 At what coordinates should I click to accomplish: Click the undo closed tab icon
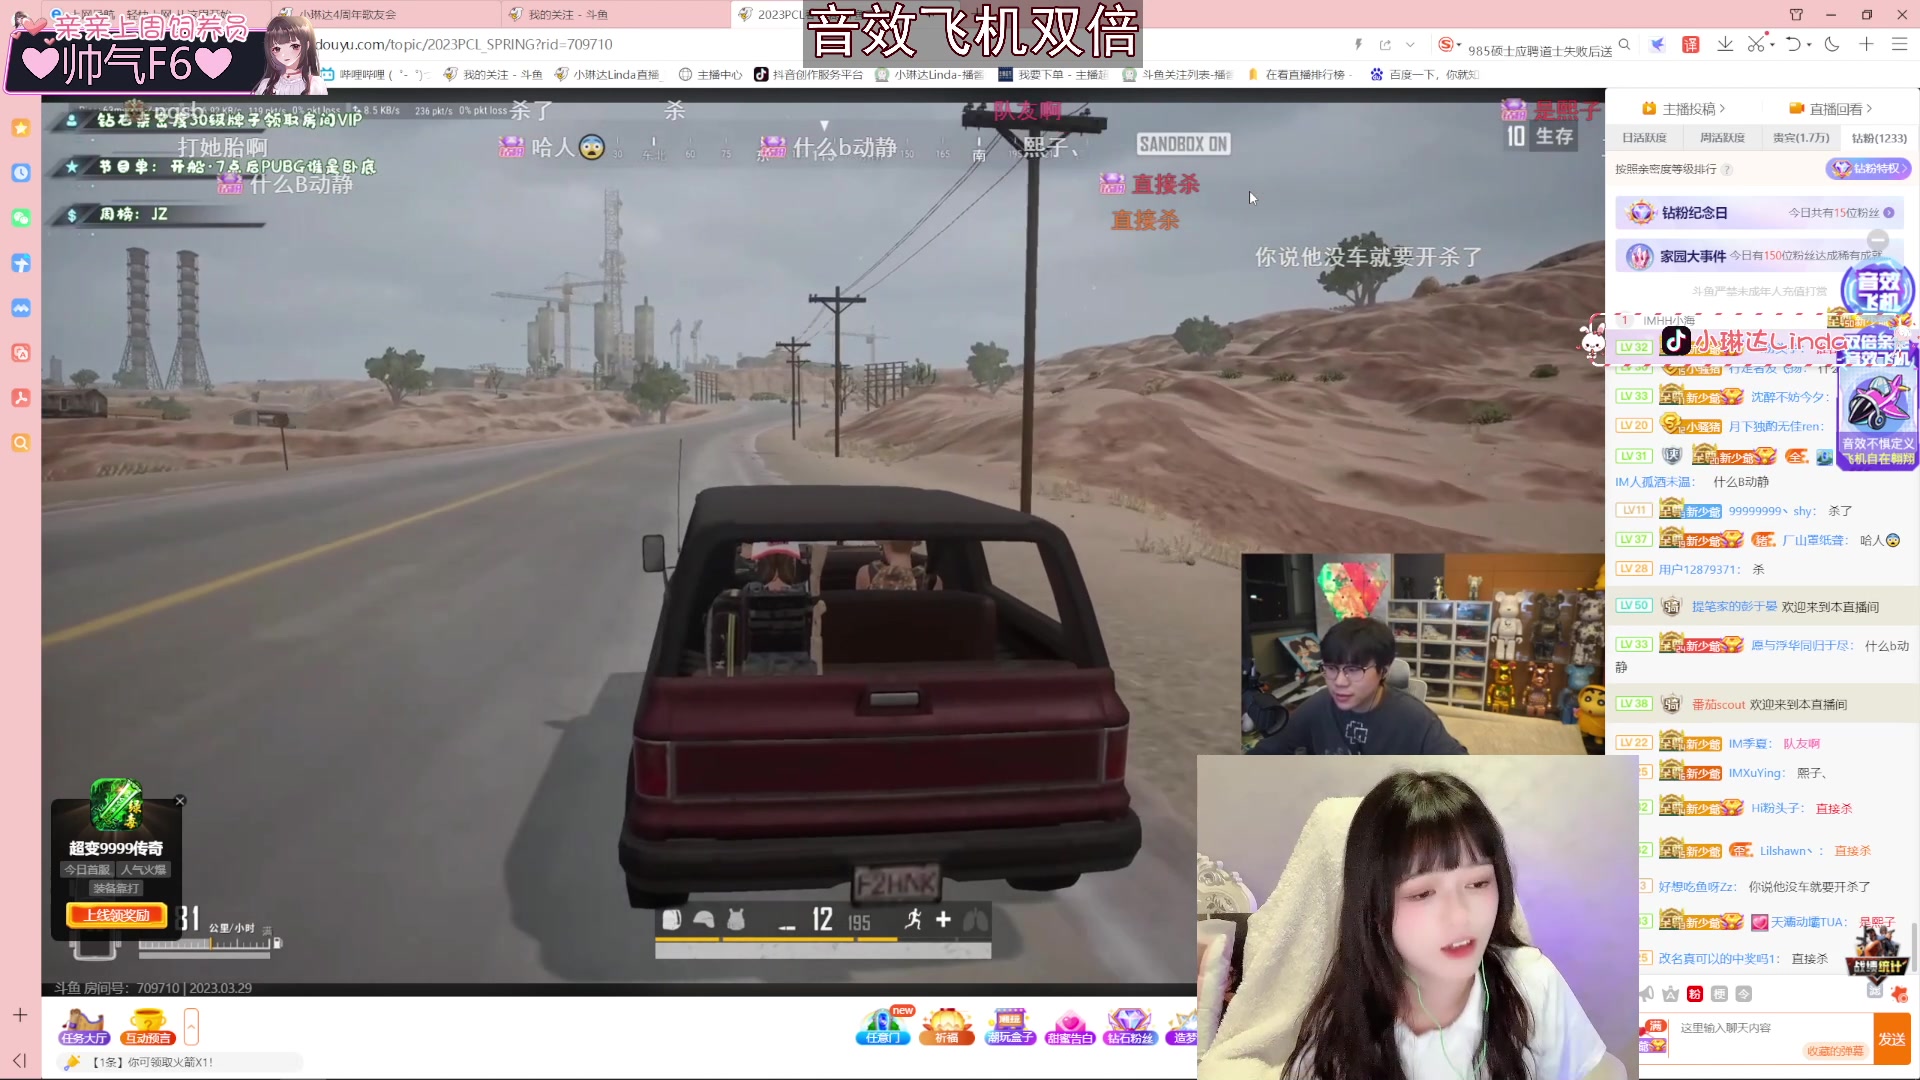pyautogui.click(x=1794, y=45)
